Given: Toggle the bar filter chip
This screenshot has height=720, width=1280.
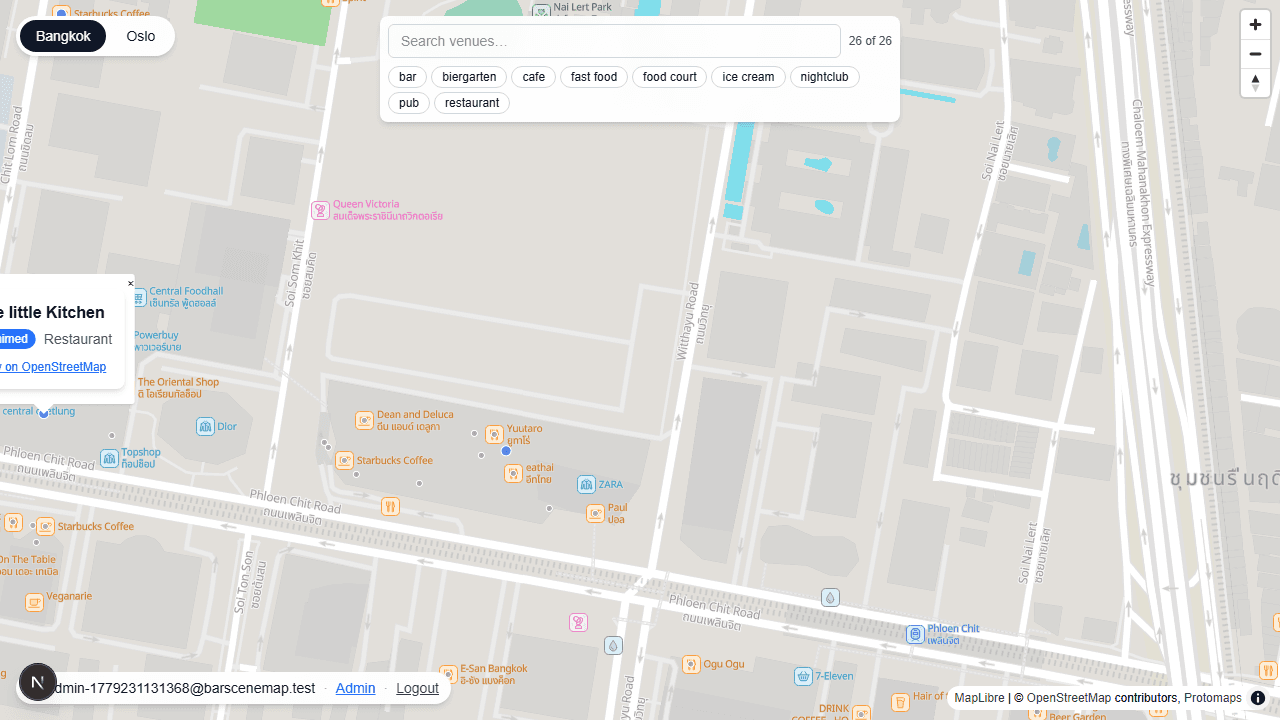Looking at the screenshot, I should 408,77.
